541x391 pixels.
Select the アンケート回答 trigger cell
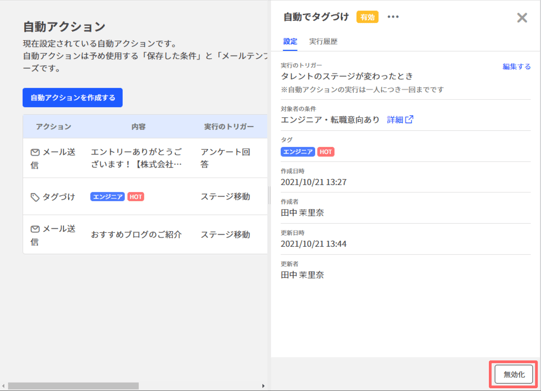(x=225, y=158)
